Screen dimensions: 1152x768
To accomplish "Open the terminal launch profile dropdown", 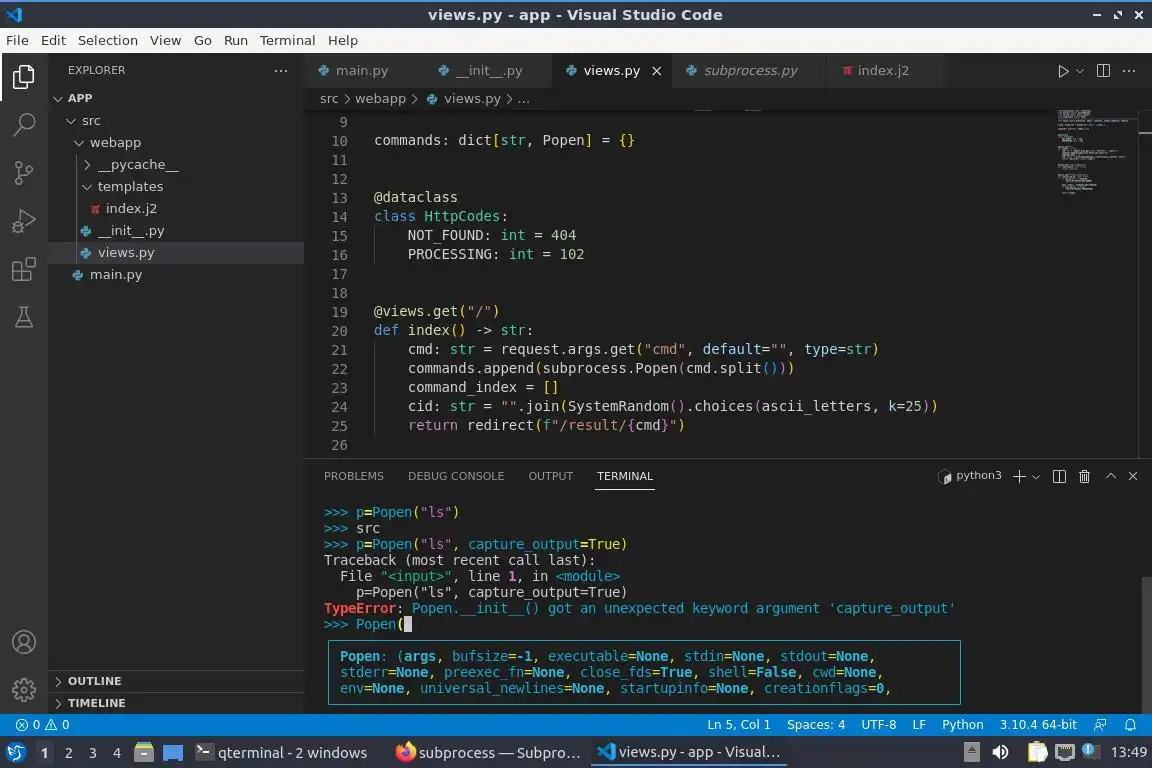I will 1036,477.
